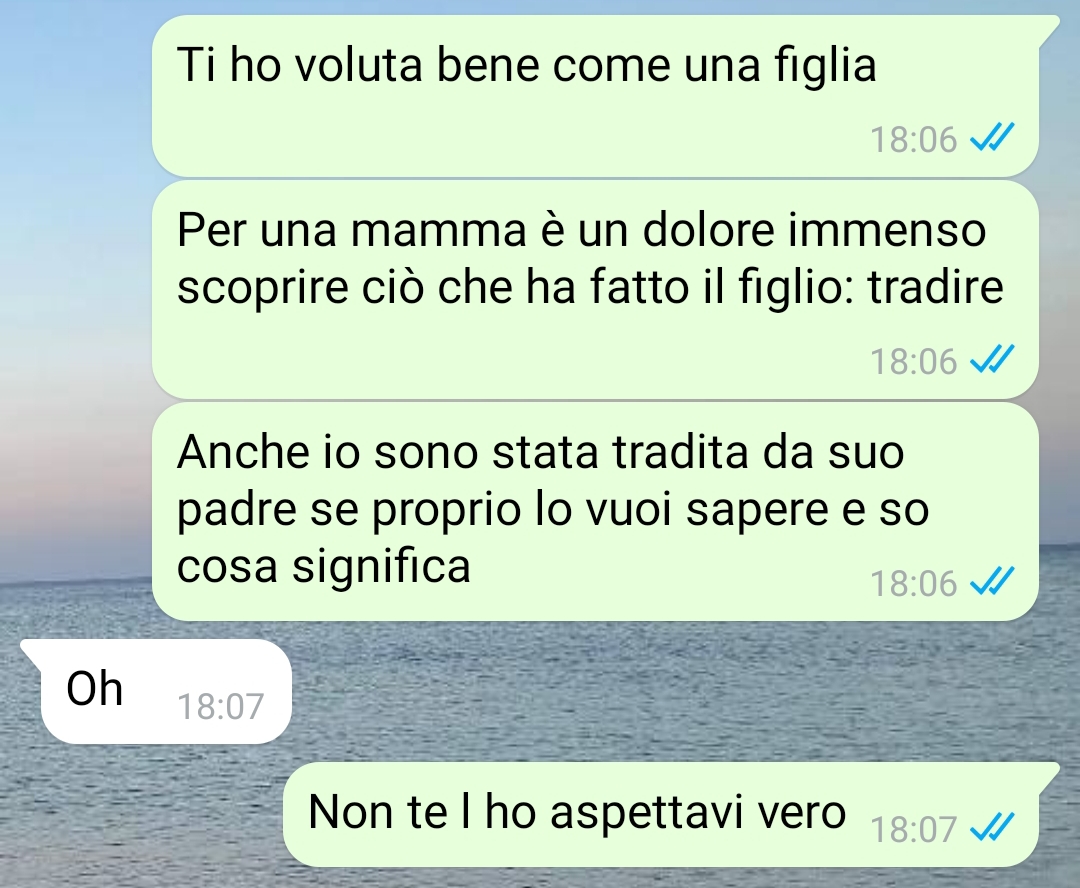
Task: Select the received 'Oh' message
Action: pyautogui.click(x=156, y=691)
